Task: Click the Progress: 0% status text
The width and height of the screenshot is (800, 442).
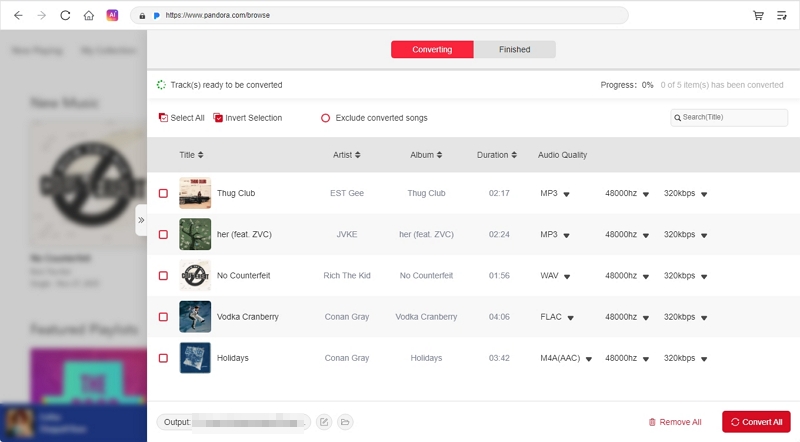Action: [x=627, y=85]
